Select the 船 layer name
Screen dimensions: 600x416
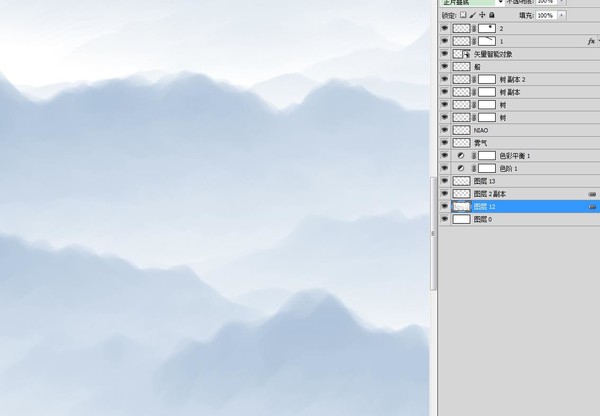click(477, 67)
